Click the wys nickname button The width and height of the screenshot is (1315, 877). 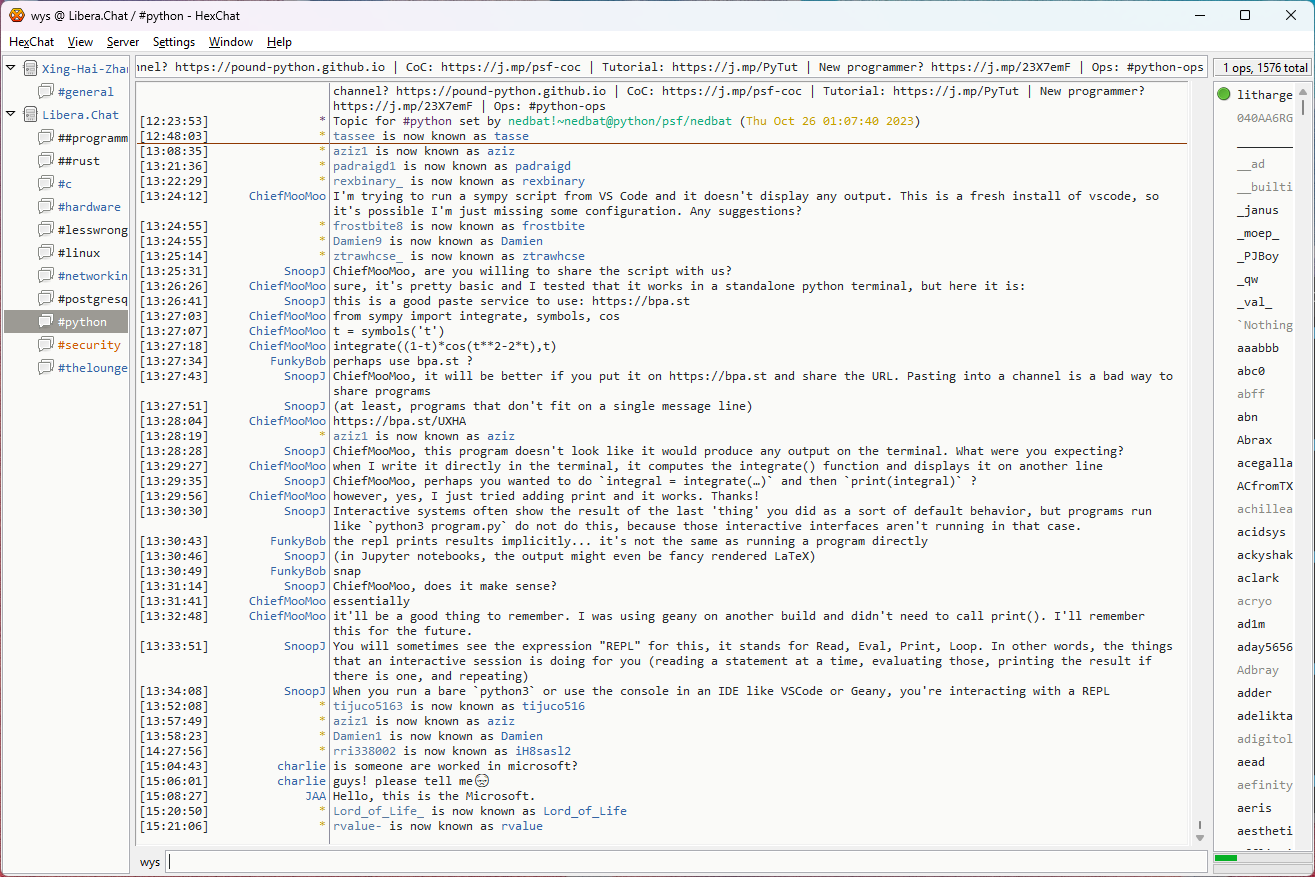[150, 862]
